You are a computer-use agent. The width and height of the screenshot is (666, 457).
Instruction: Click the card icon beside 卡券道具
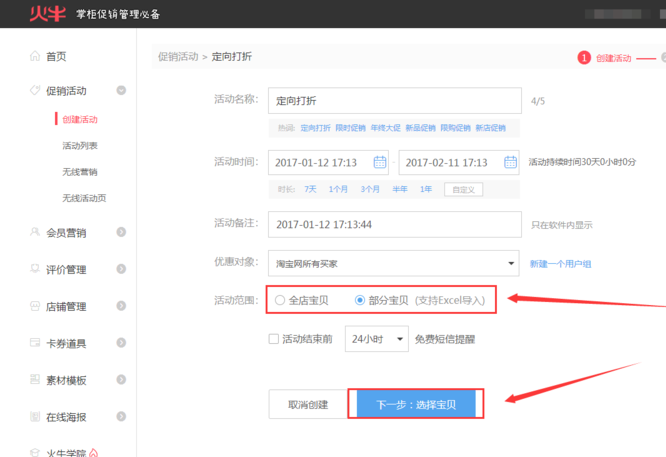click(35, 342)
